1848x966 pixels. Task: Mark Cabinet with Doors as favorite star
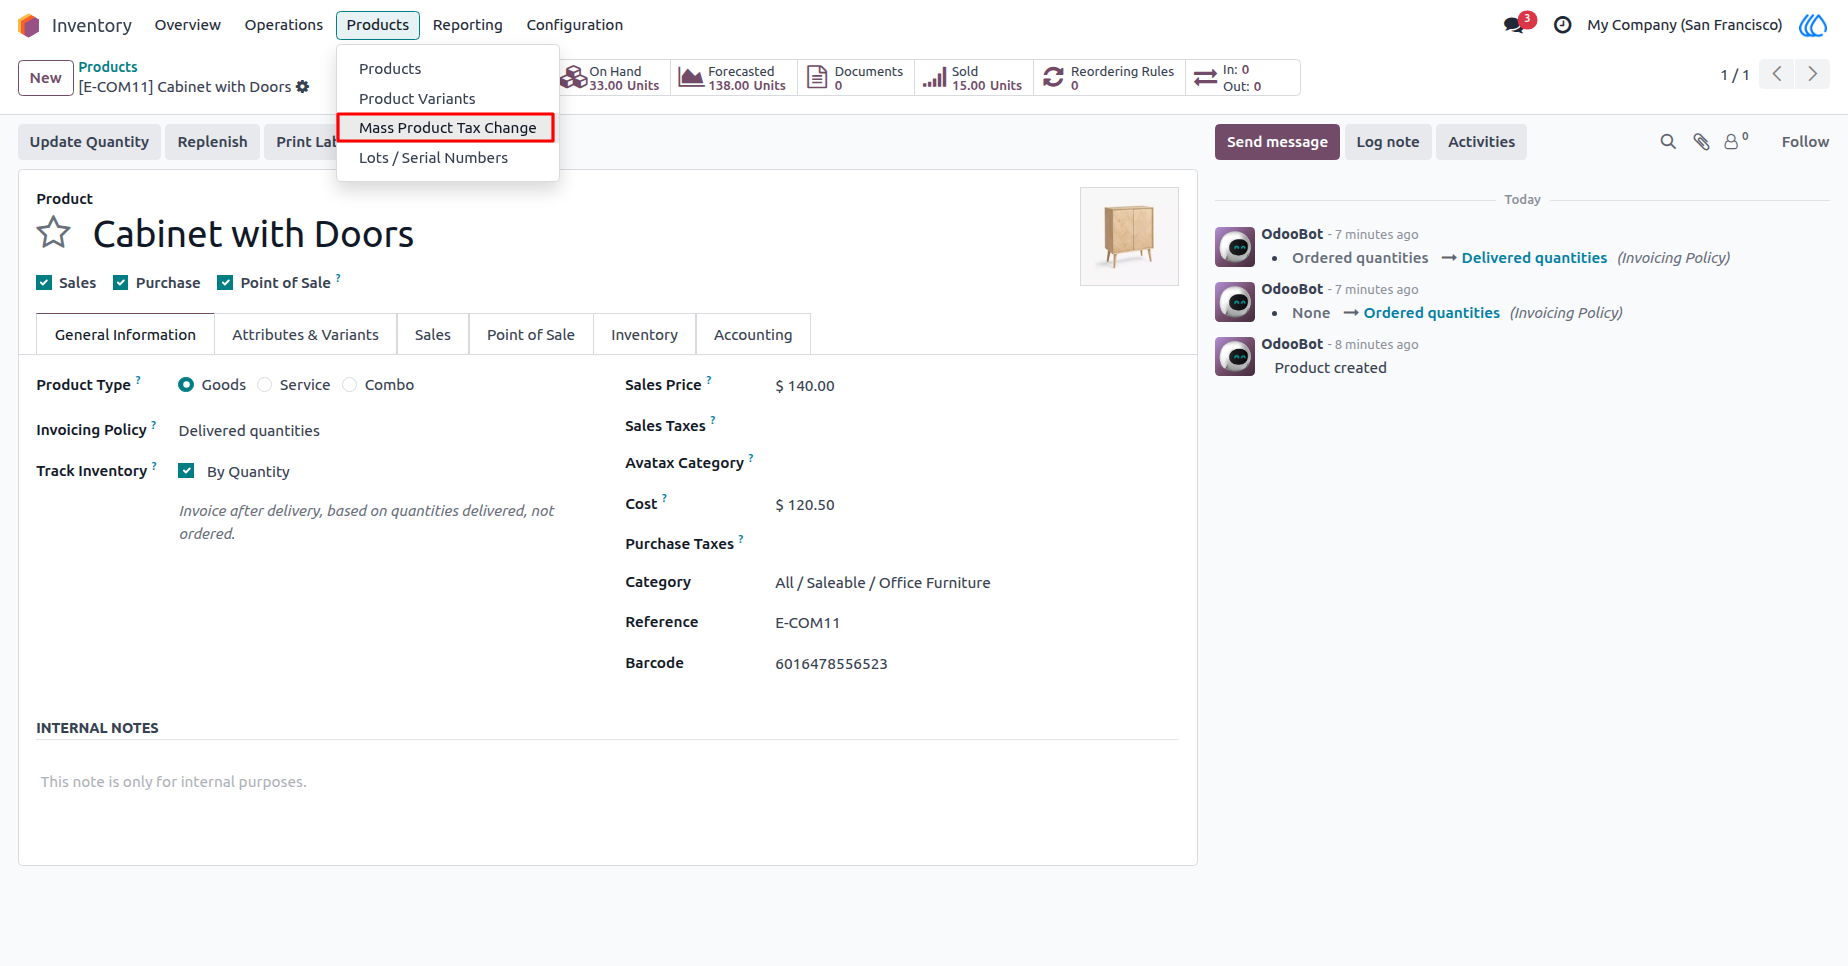[54, 233]
